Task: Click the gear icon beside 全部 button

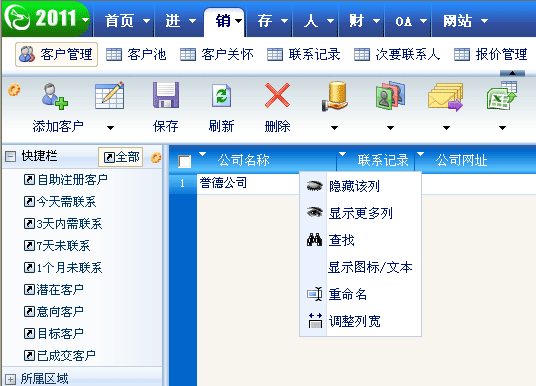Action: pos(156,157)
